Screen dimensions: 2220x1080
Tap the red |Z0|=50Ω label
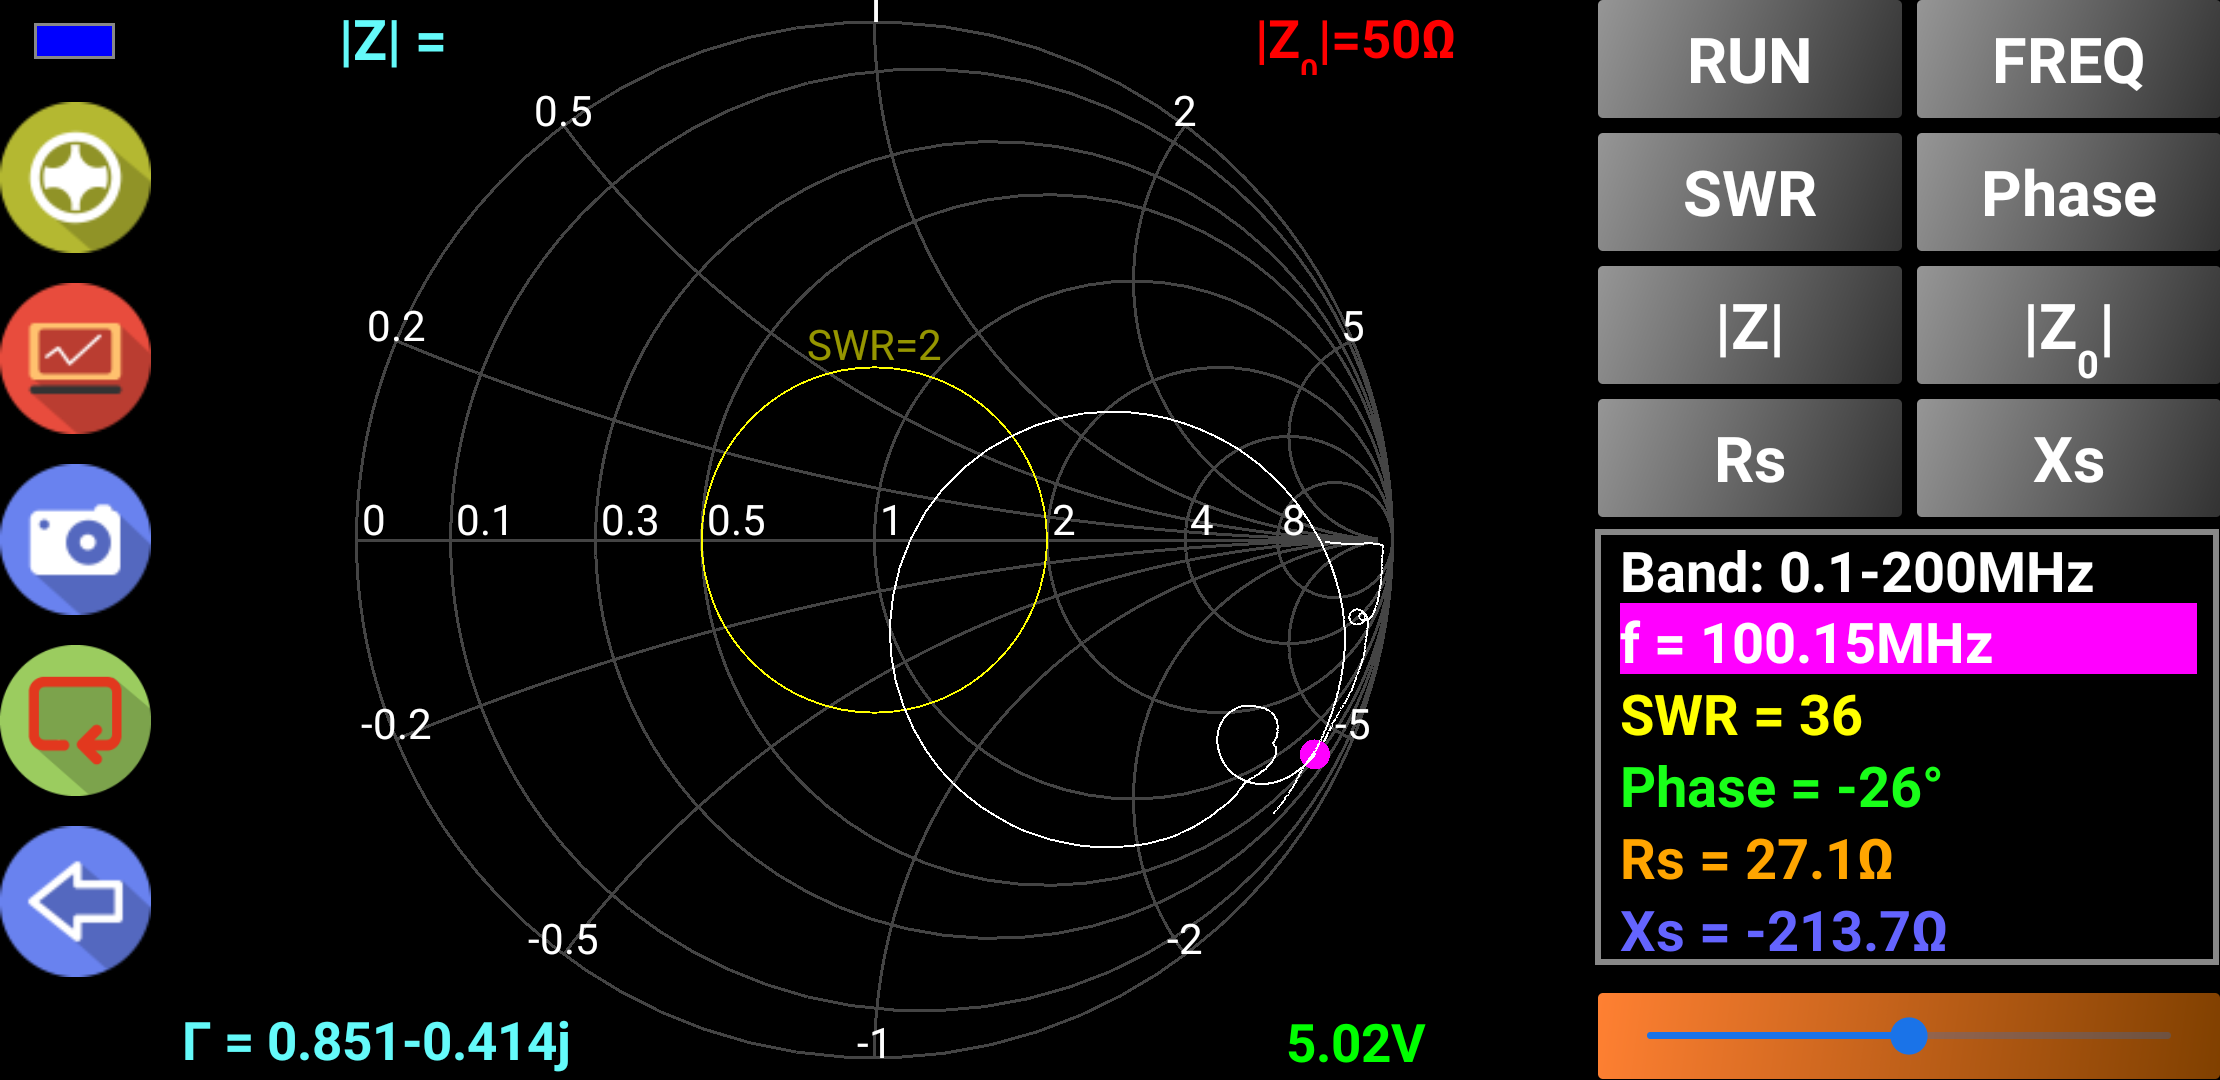(x=1355, y=44)
